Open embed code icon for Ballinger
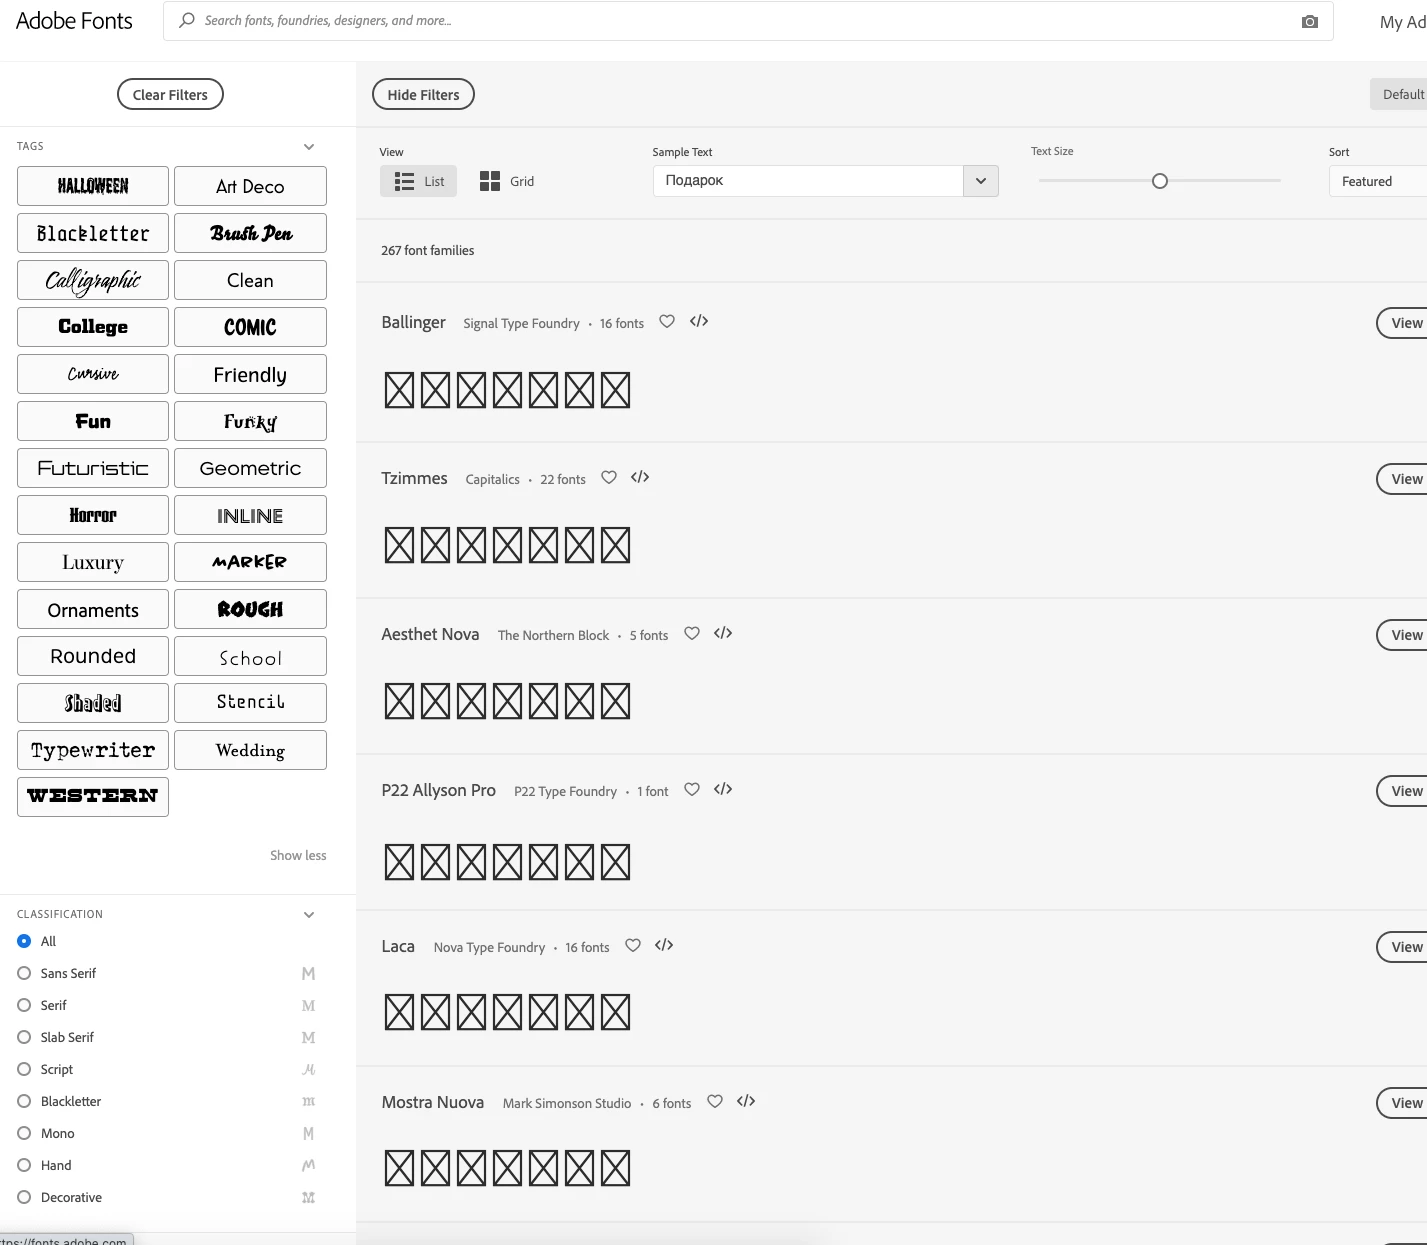Viewport: 1427px width, 1245px height. [699, 321]
